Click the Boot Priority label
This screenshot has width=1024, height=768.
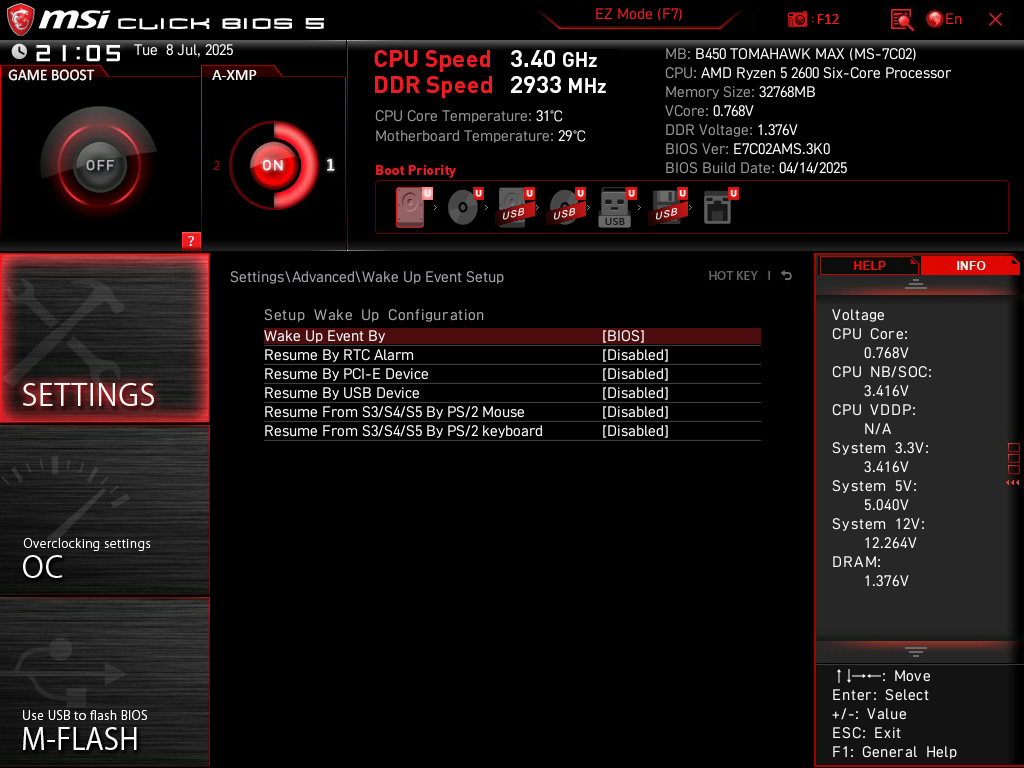(415, 170)
